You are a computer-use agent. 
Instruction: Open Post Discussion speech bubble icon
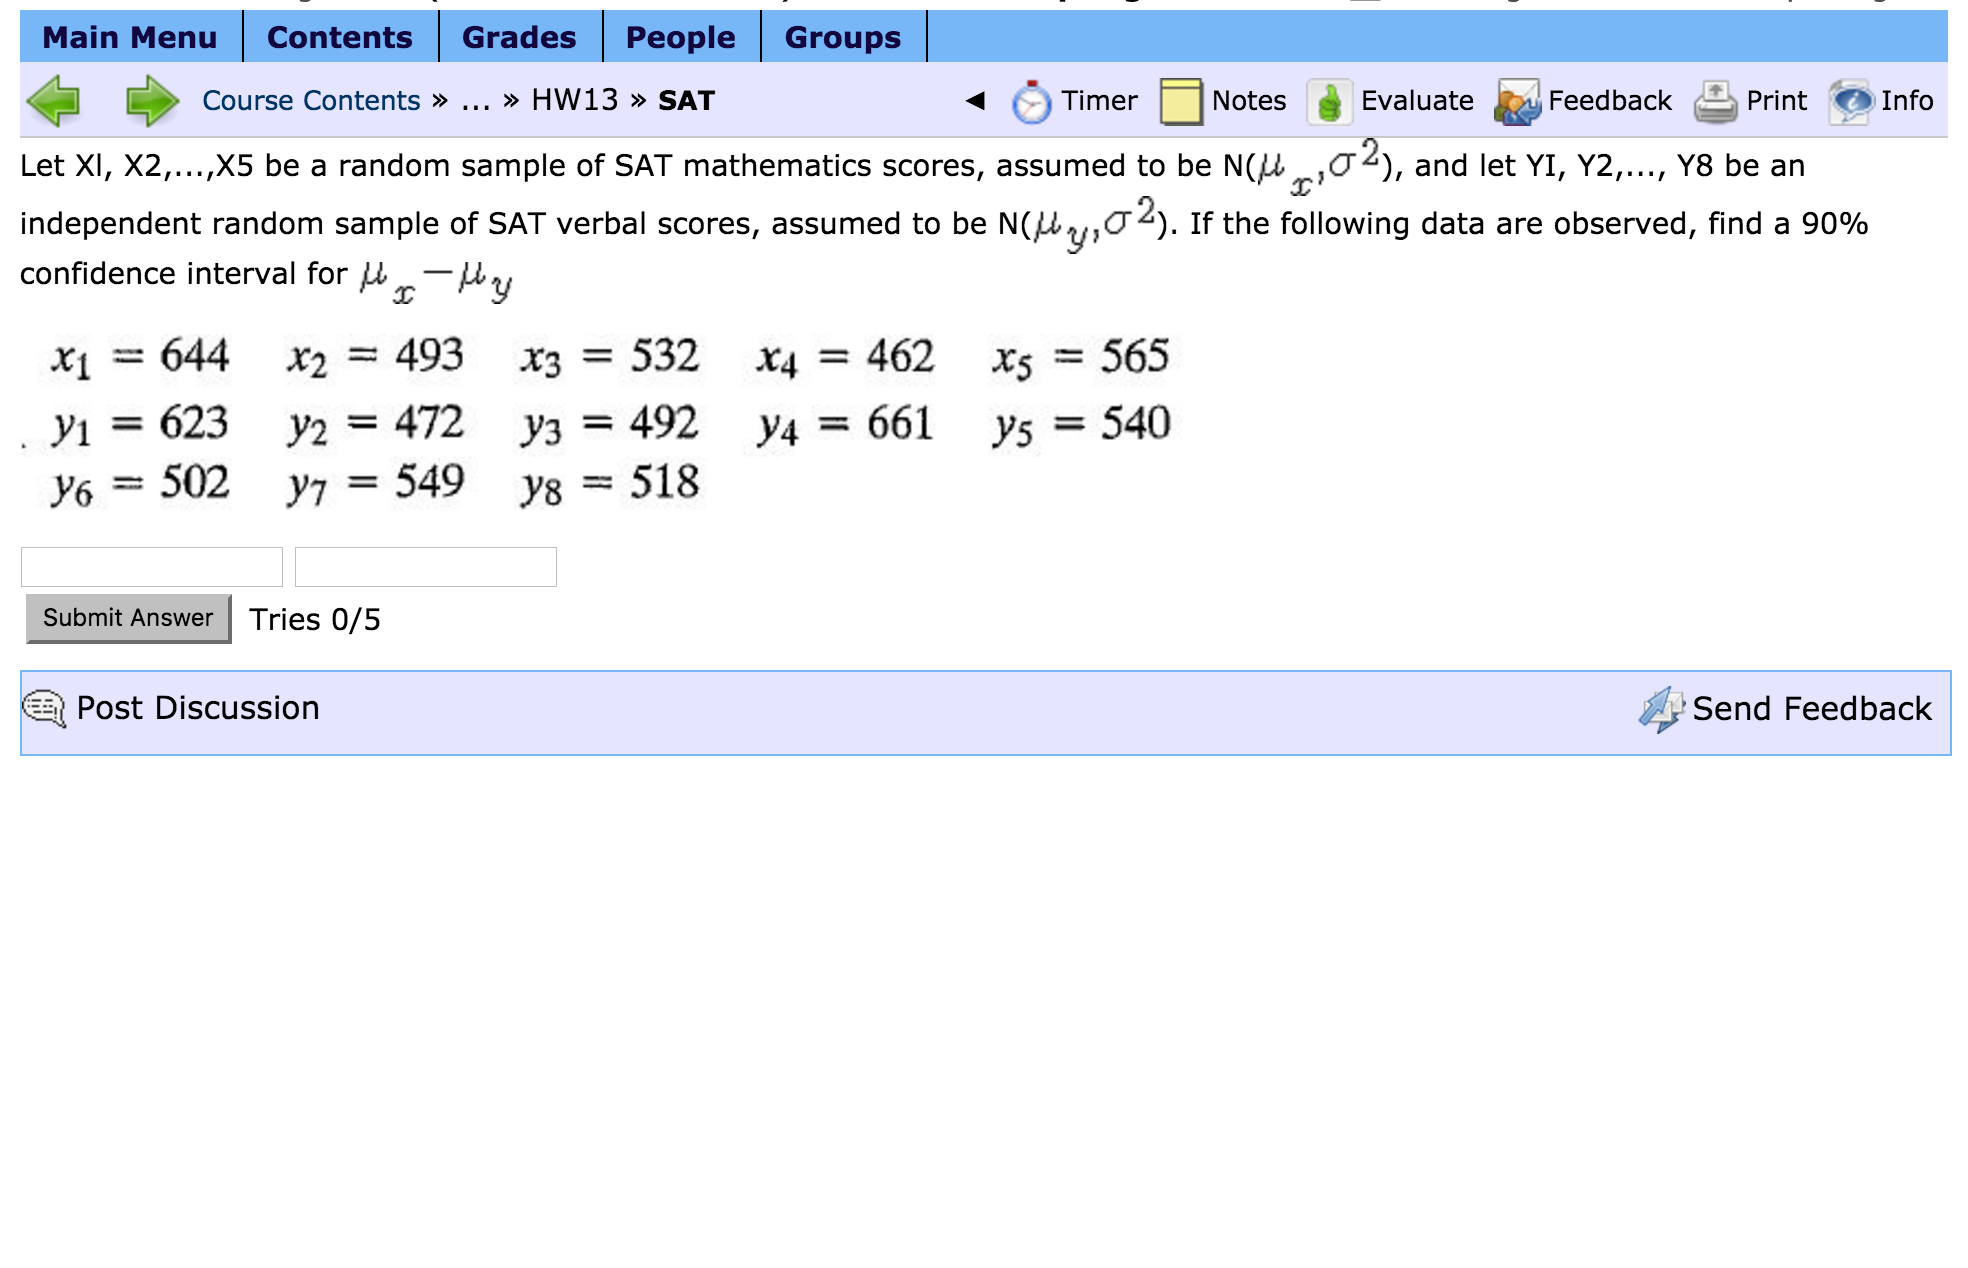tap(42, 707)
